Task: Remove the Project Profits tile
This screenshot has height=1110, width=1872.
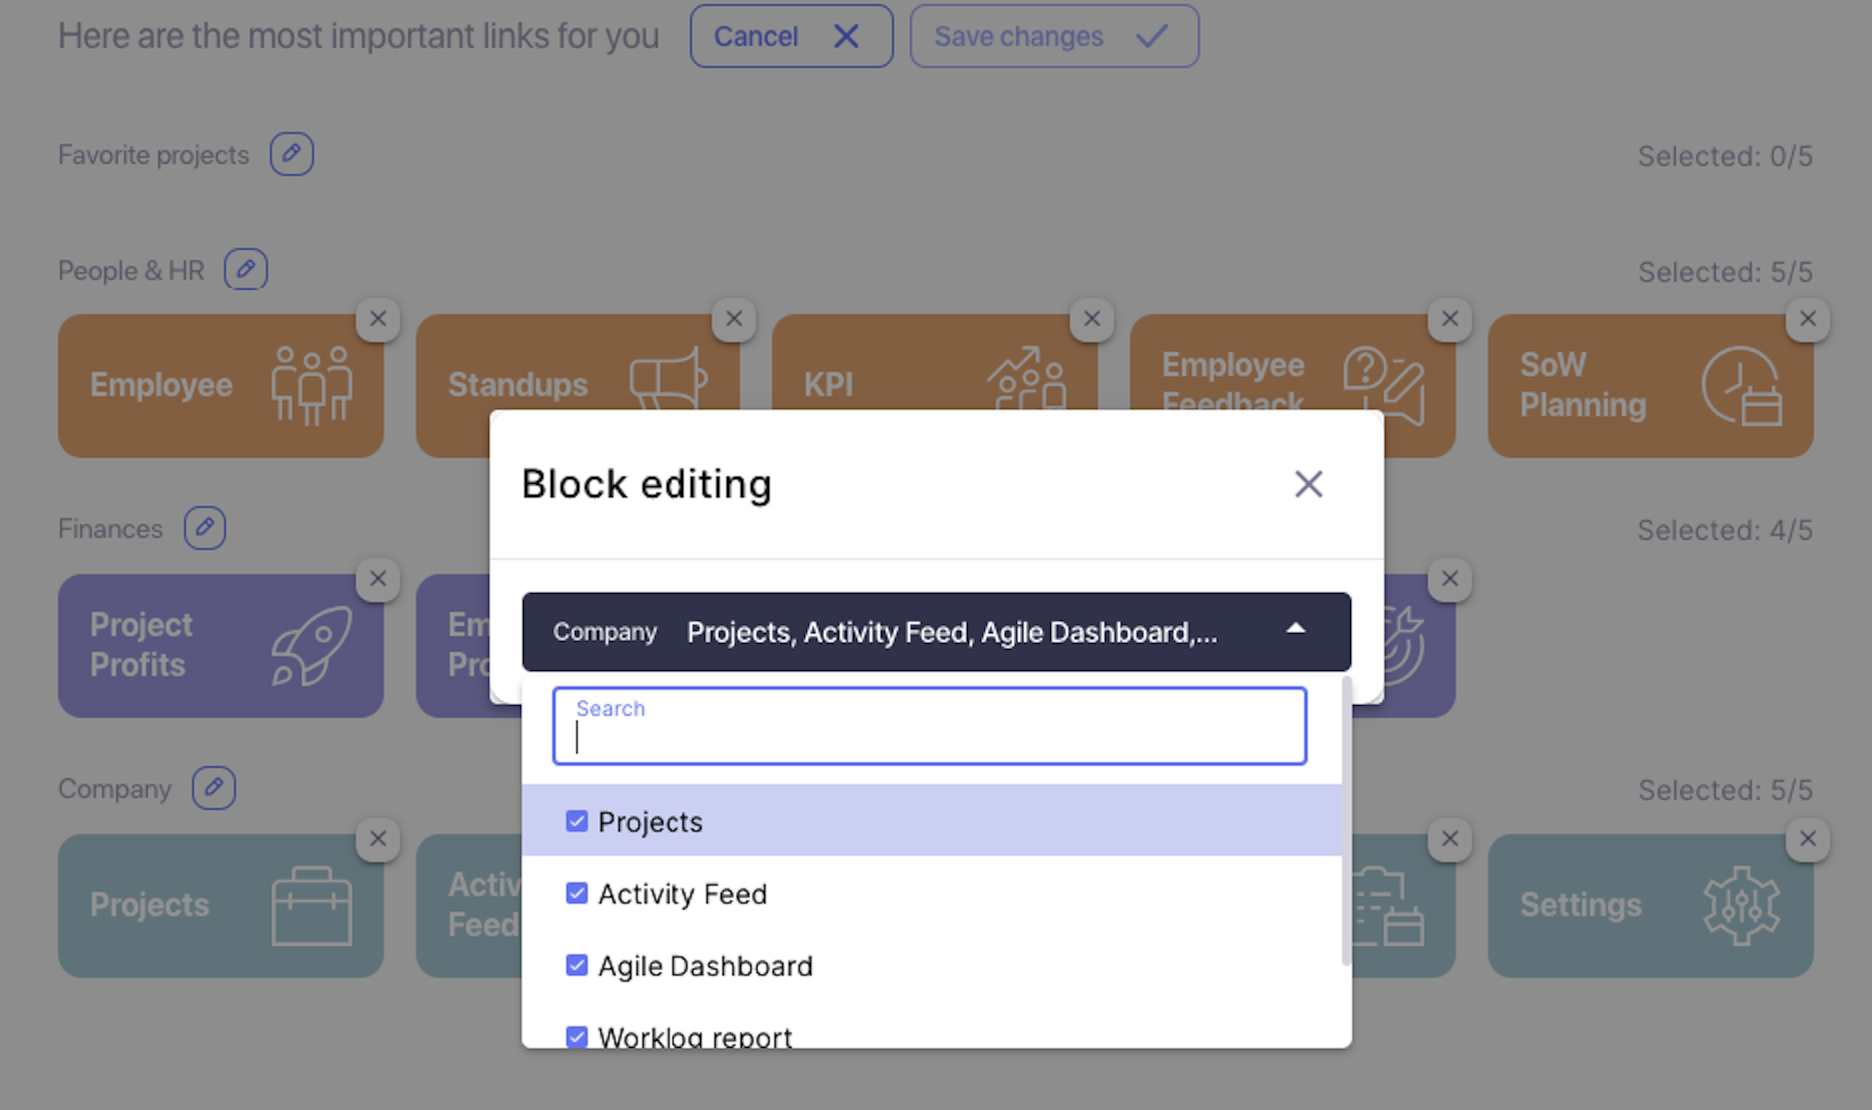Action: point(378,579)
